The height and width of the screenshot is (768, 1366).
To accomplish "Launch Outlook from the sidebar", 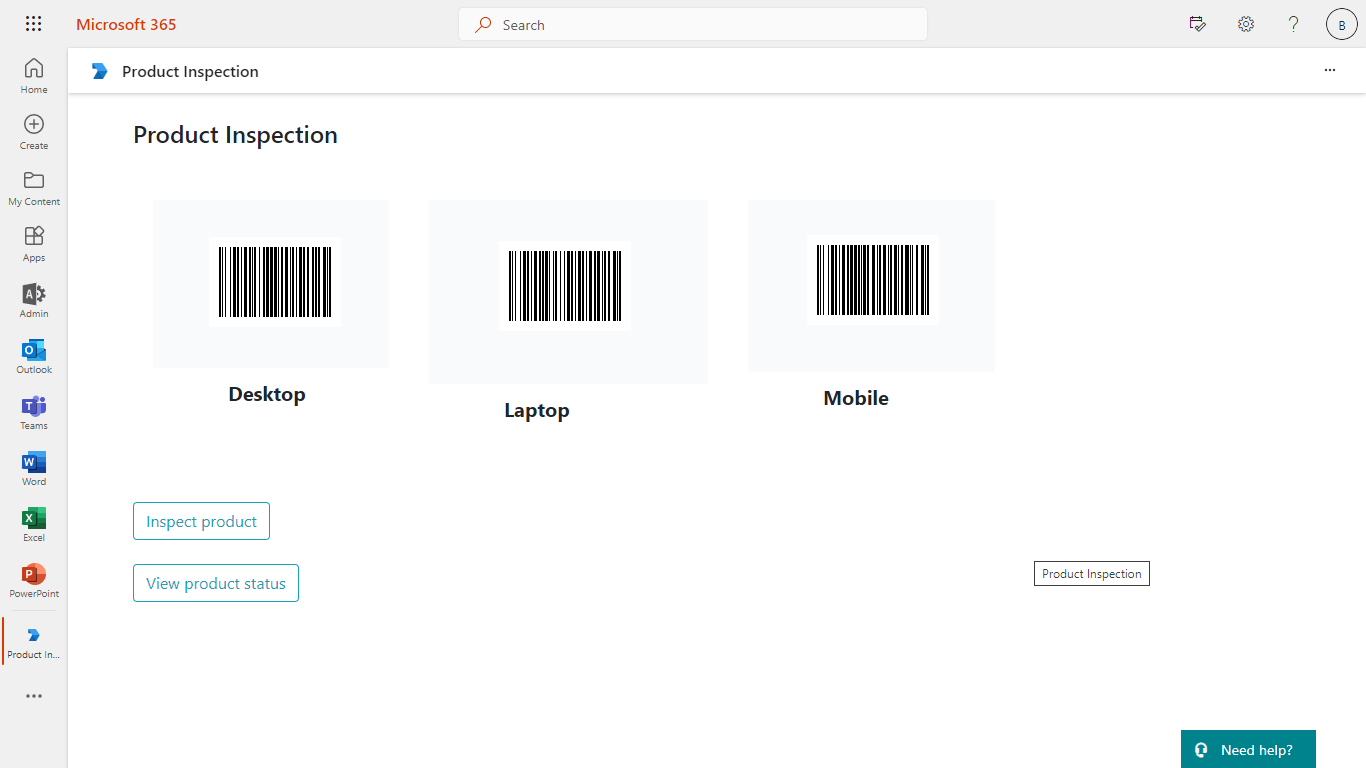I will click(34, 356).
